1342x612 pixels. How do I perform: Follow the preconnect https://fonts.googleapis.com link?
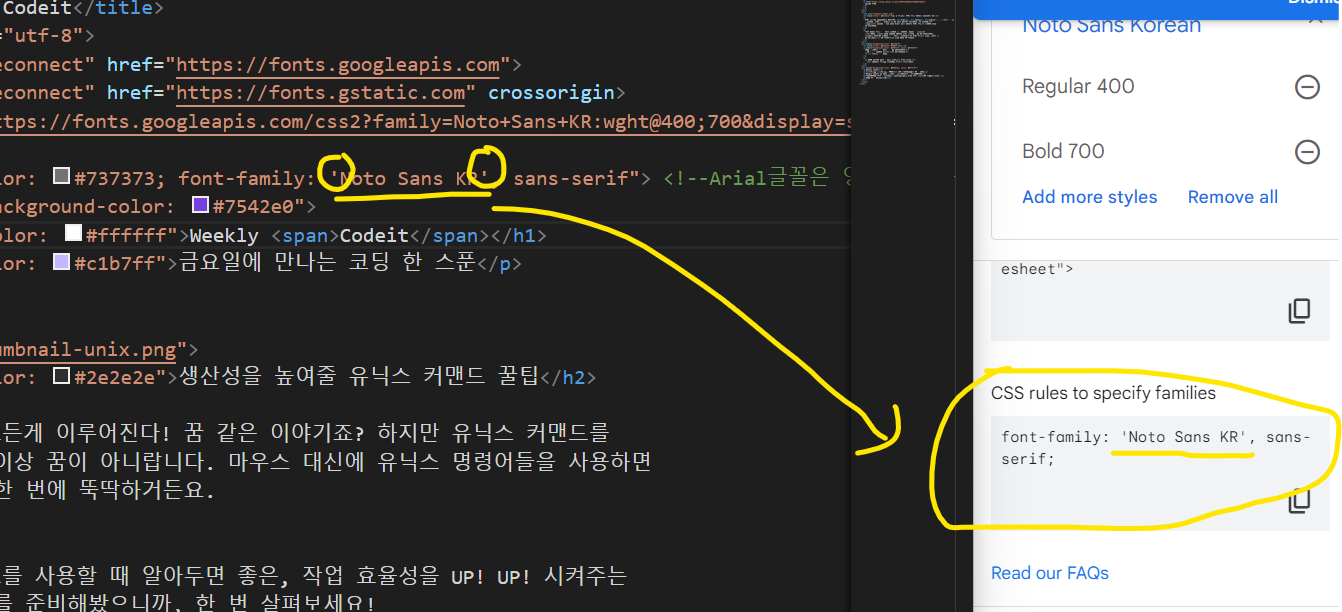(x=338, y=65)
